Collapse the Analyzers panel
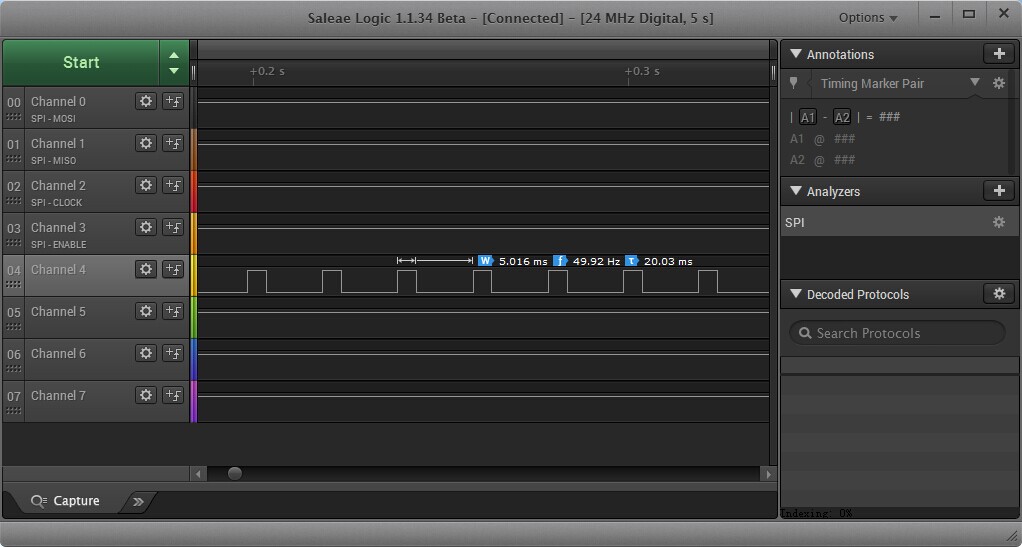Screen dimensions: 1022x547 click(x=796, y=190)
